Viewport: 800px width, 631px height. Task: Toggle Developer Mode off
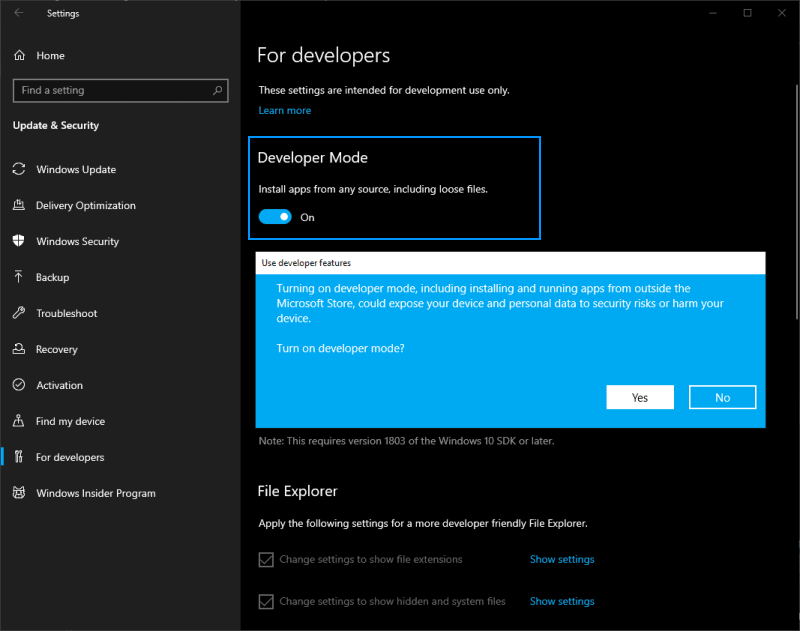click(x=275, y=216)
